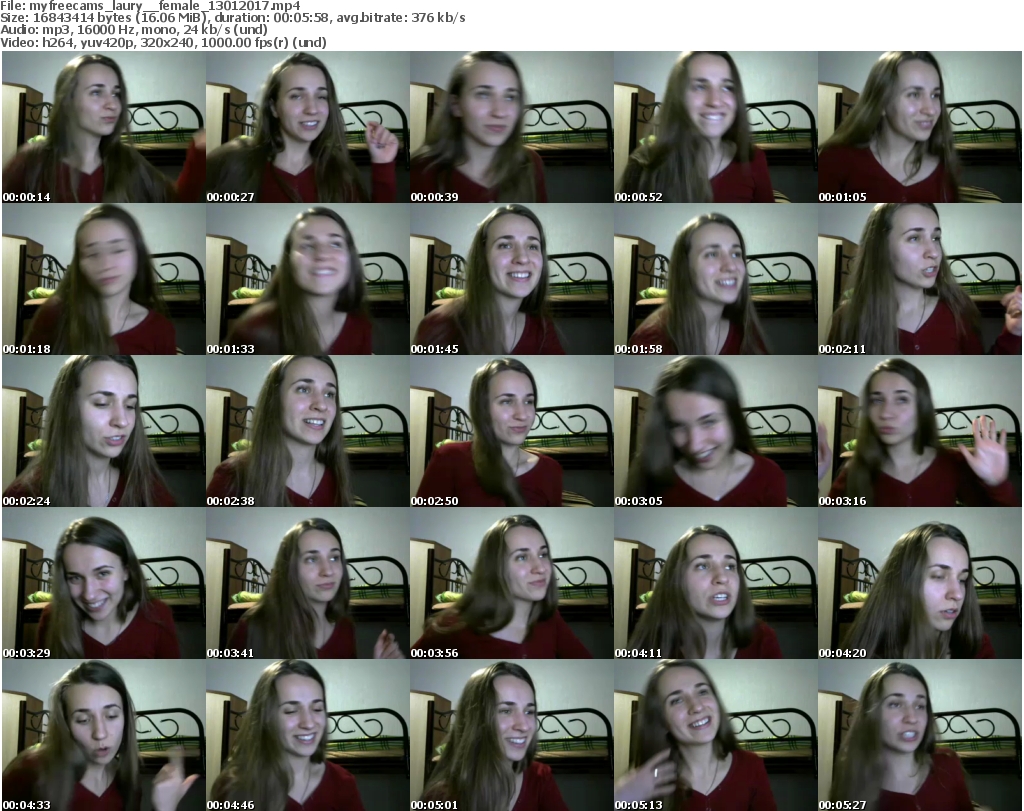Select the thumbnail timestamped 00:03:29
Image resolution: width=1024 pixels, height=811 pixels.
[104, 583]
